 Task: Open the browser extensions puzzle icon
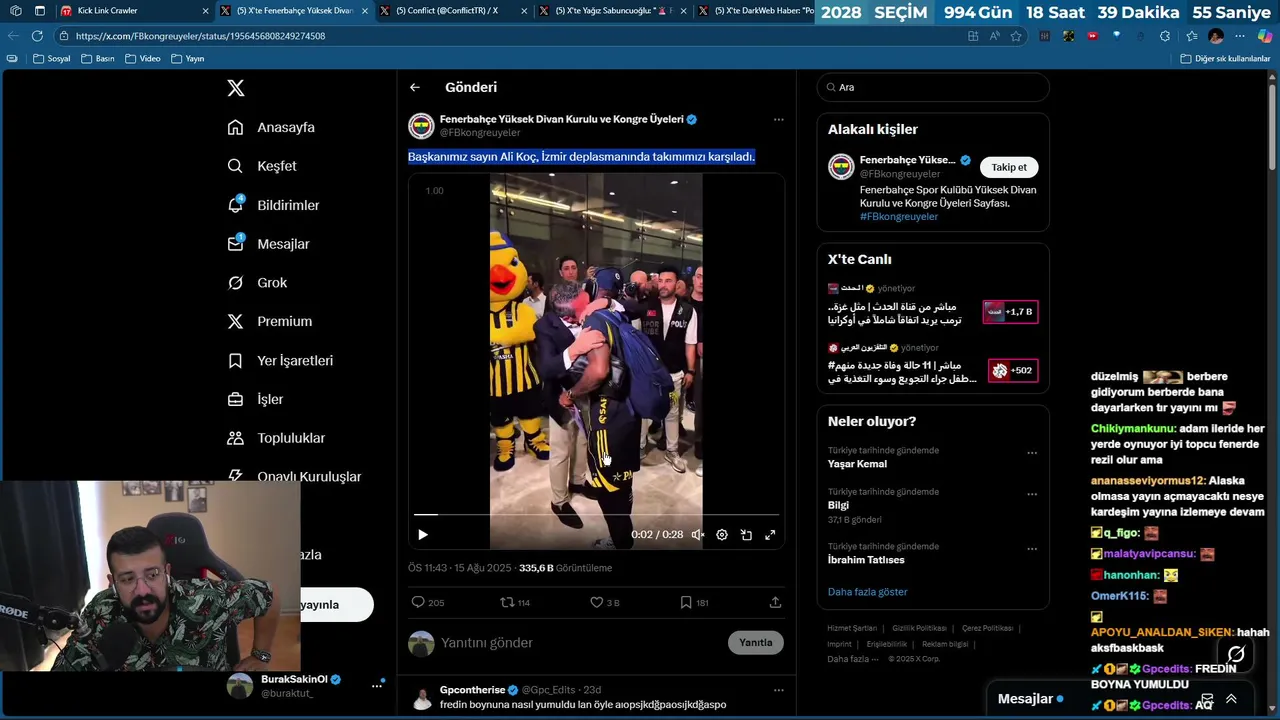tap(1166, 36)
